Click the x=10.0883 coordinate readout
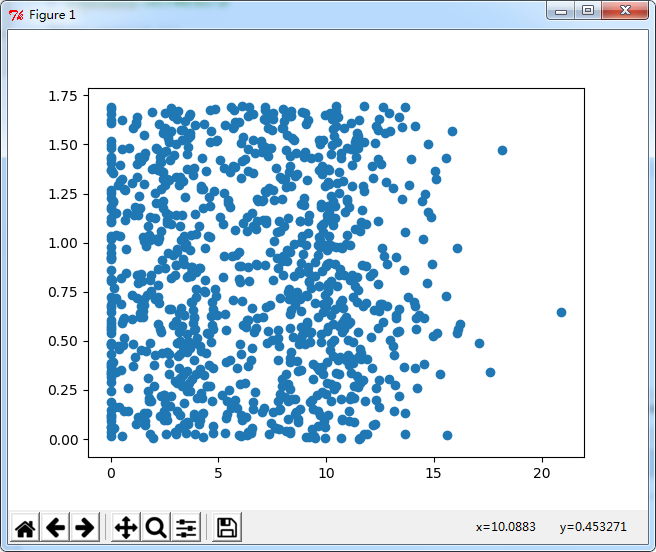This screenshot has width=656, height=552. coord(505,526)
